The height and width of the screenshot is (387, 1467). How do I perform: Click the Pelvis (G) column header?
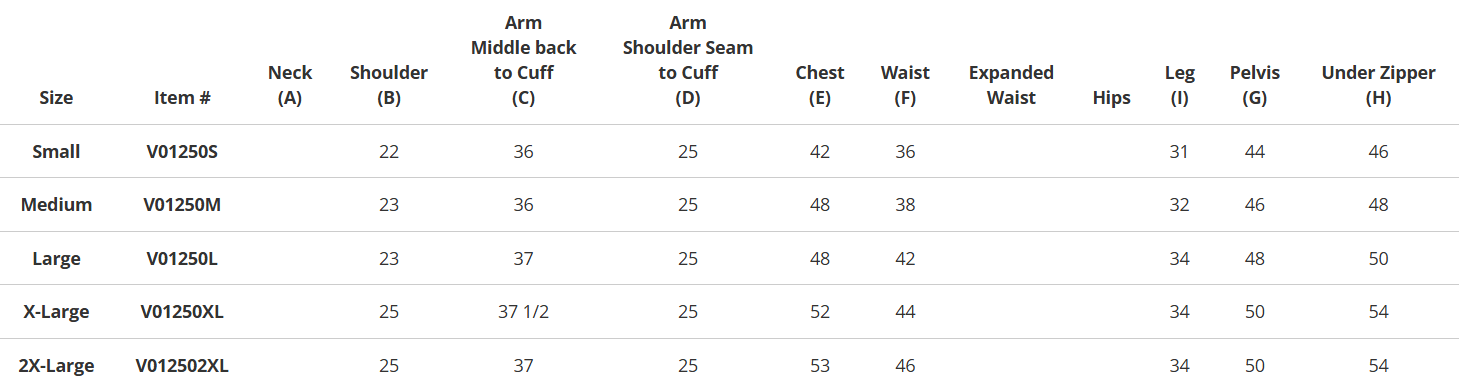[1255, 85]
